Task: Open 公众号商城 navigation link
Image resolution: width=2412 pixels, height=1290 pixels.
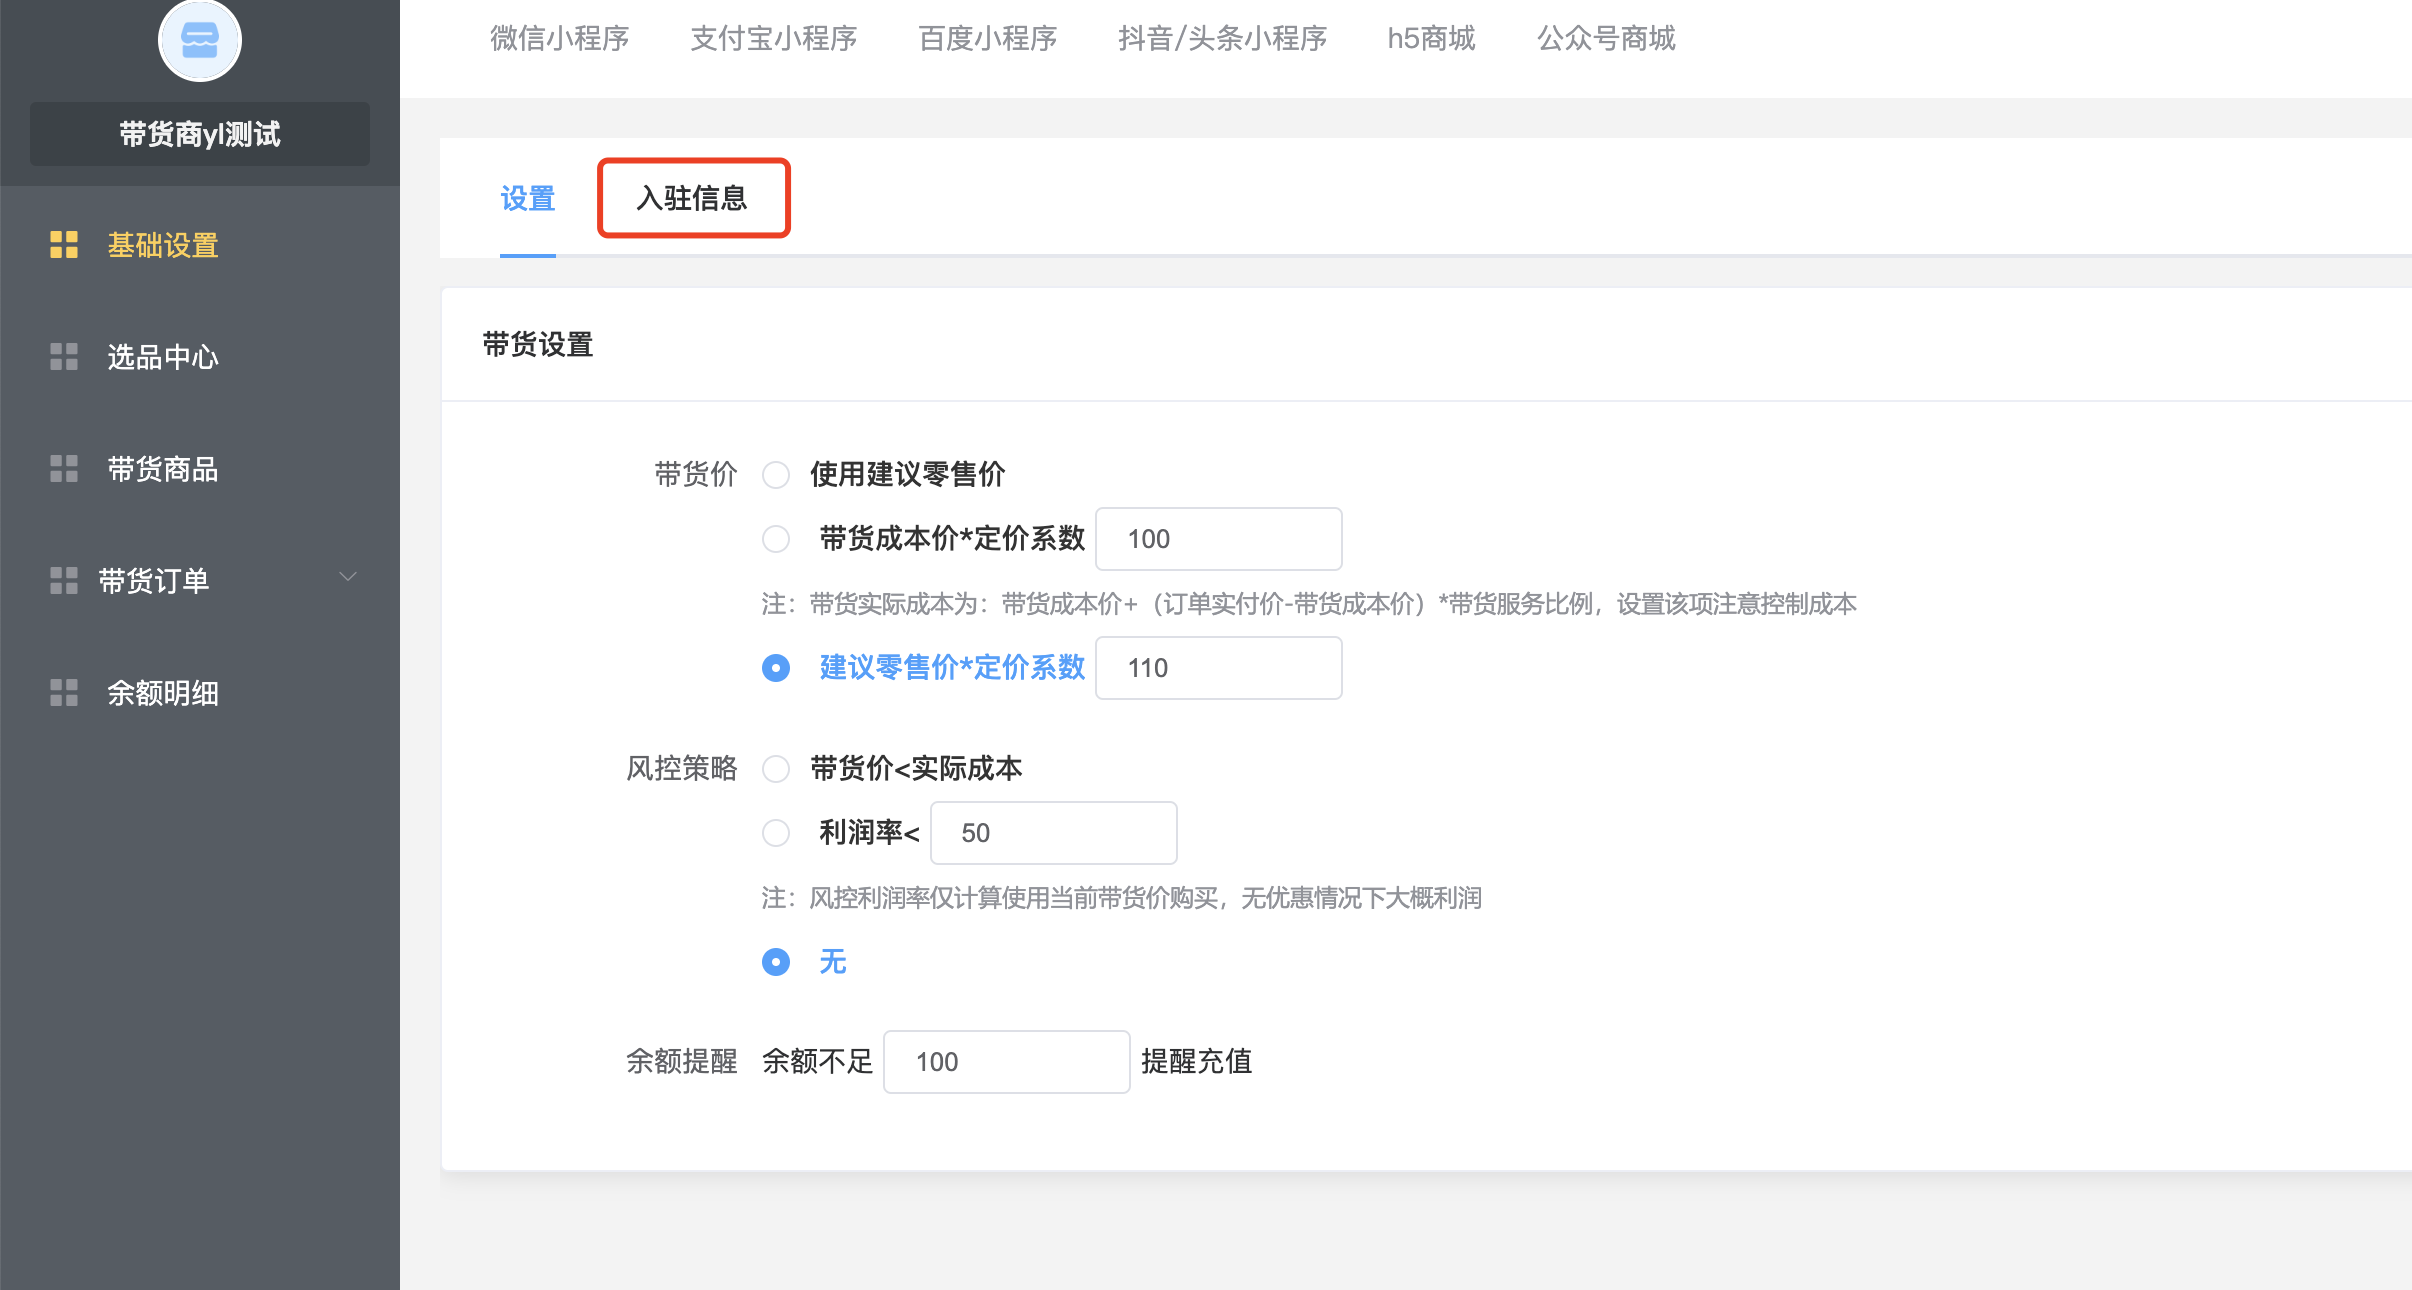Action: [1606, 38]
